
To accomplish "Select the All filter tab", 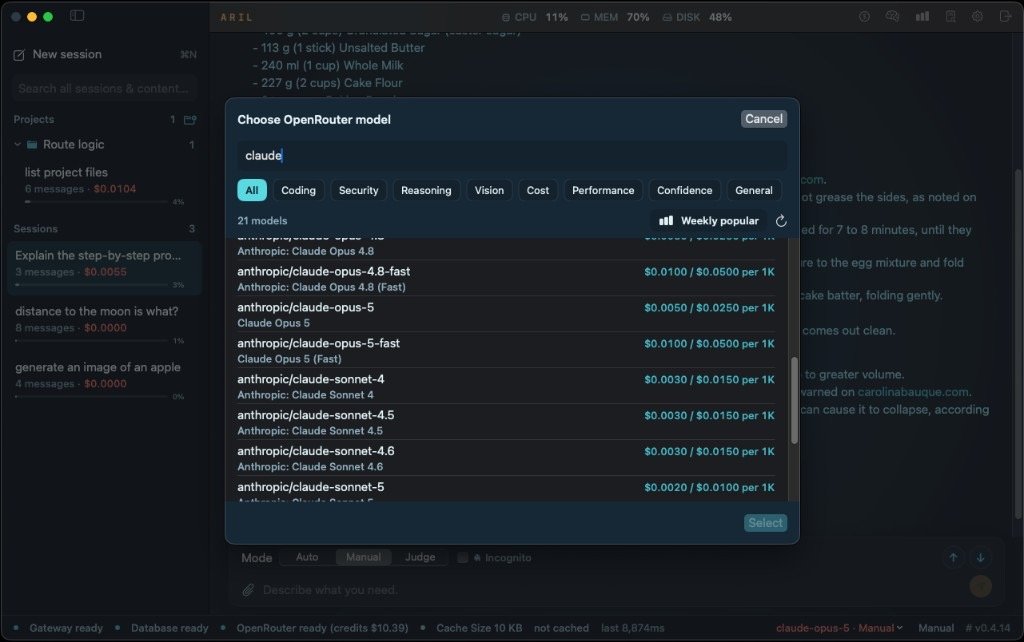I will coord(252,190).
